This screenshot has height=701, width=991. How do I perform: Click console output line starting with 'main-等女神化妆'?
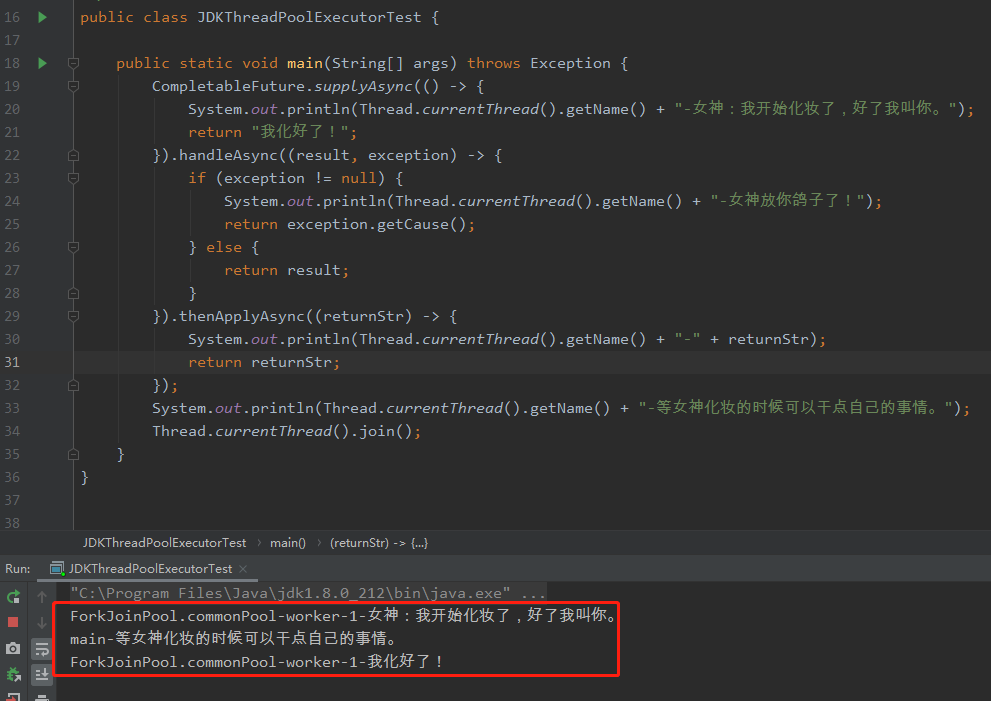tap(234, 639)
